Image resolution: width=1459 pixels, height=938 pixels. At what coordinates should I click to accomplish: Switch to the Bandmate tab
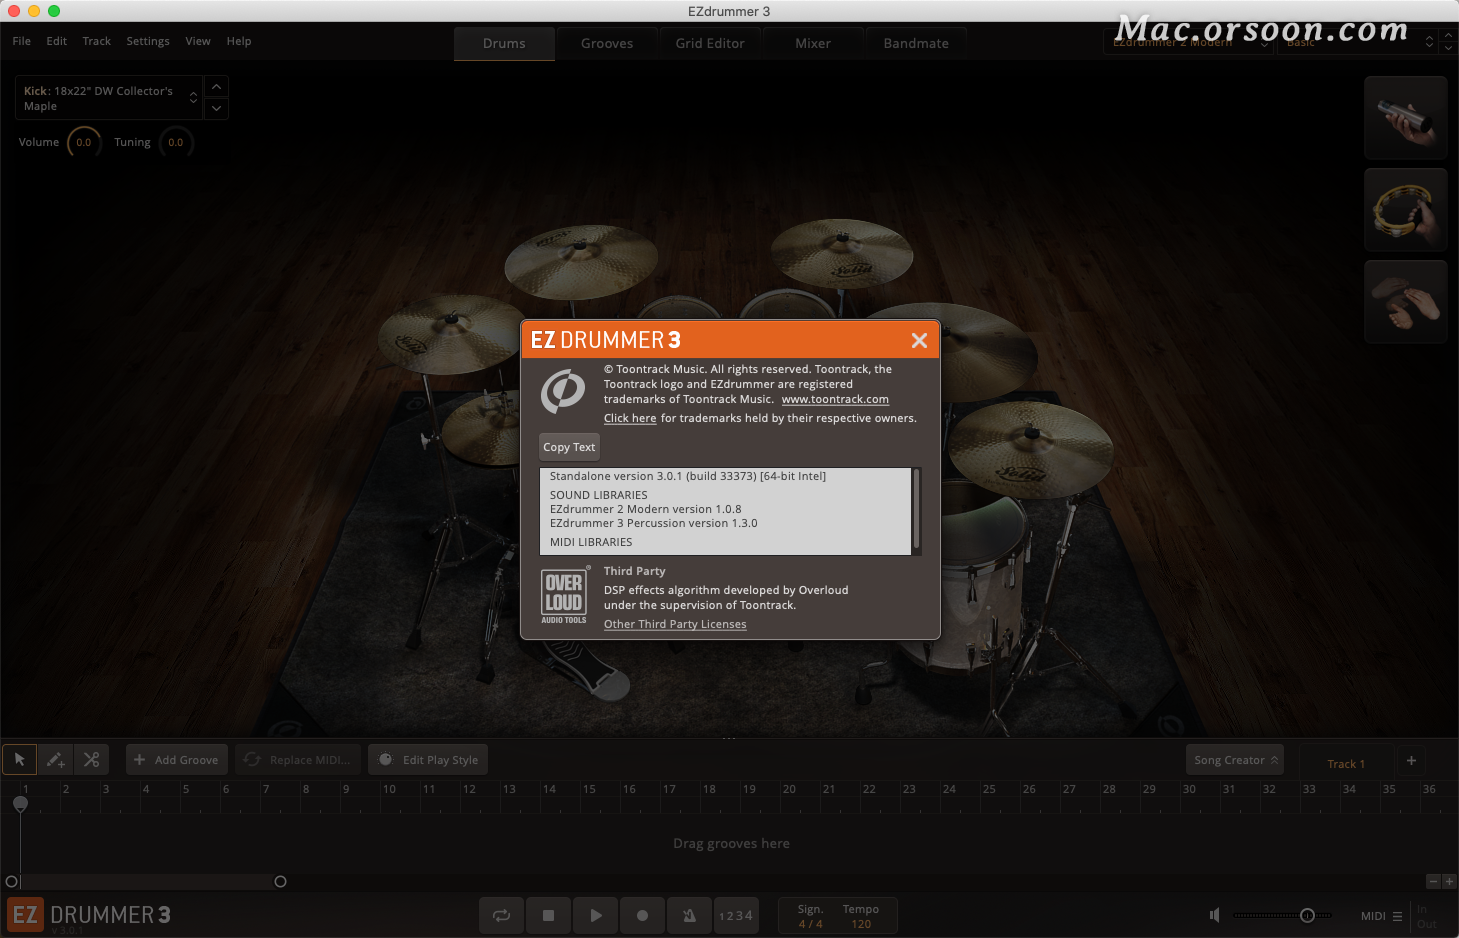point(916,44)
